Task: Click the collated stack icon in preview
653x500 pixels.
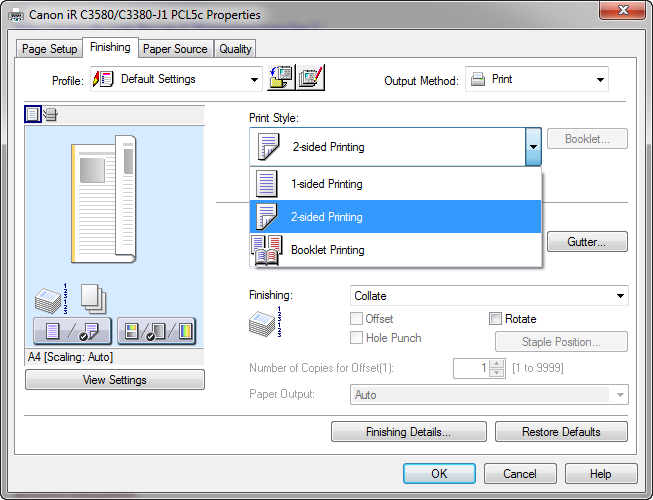Action: (x=51, y=299)
